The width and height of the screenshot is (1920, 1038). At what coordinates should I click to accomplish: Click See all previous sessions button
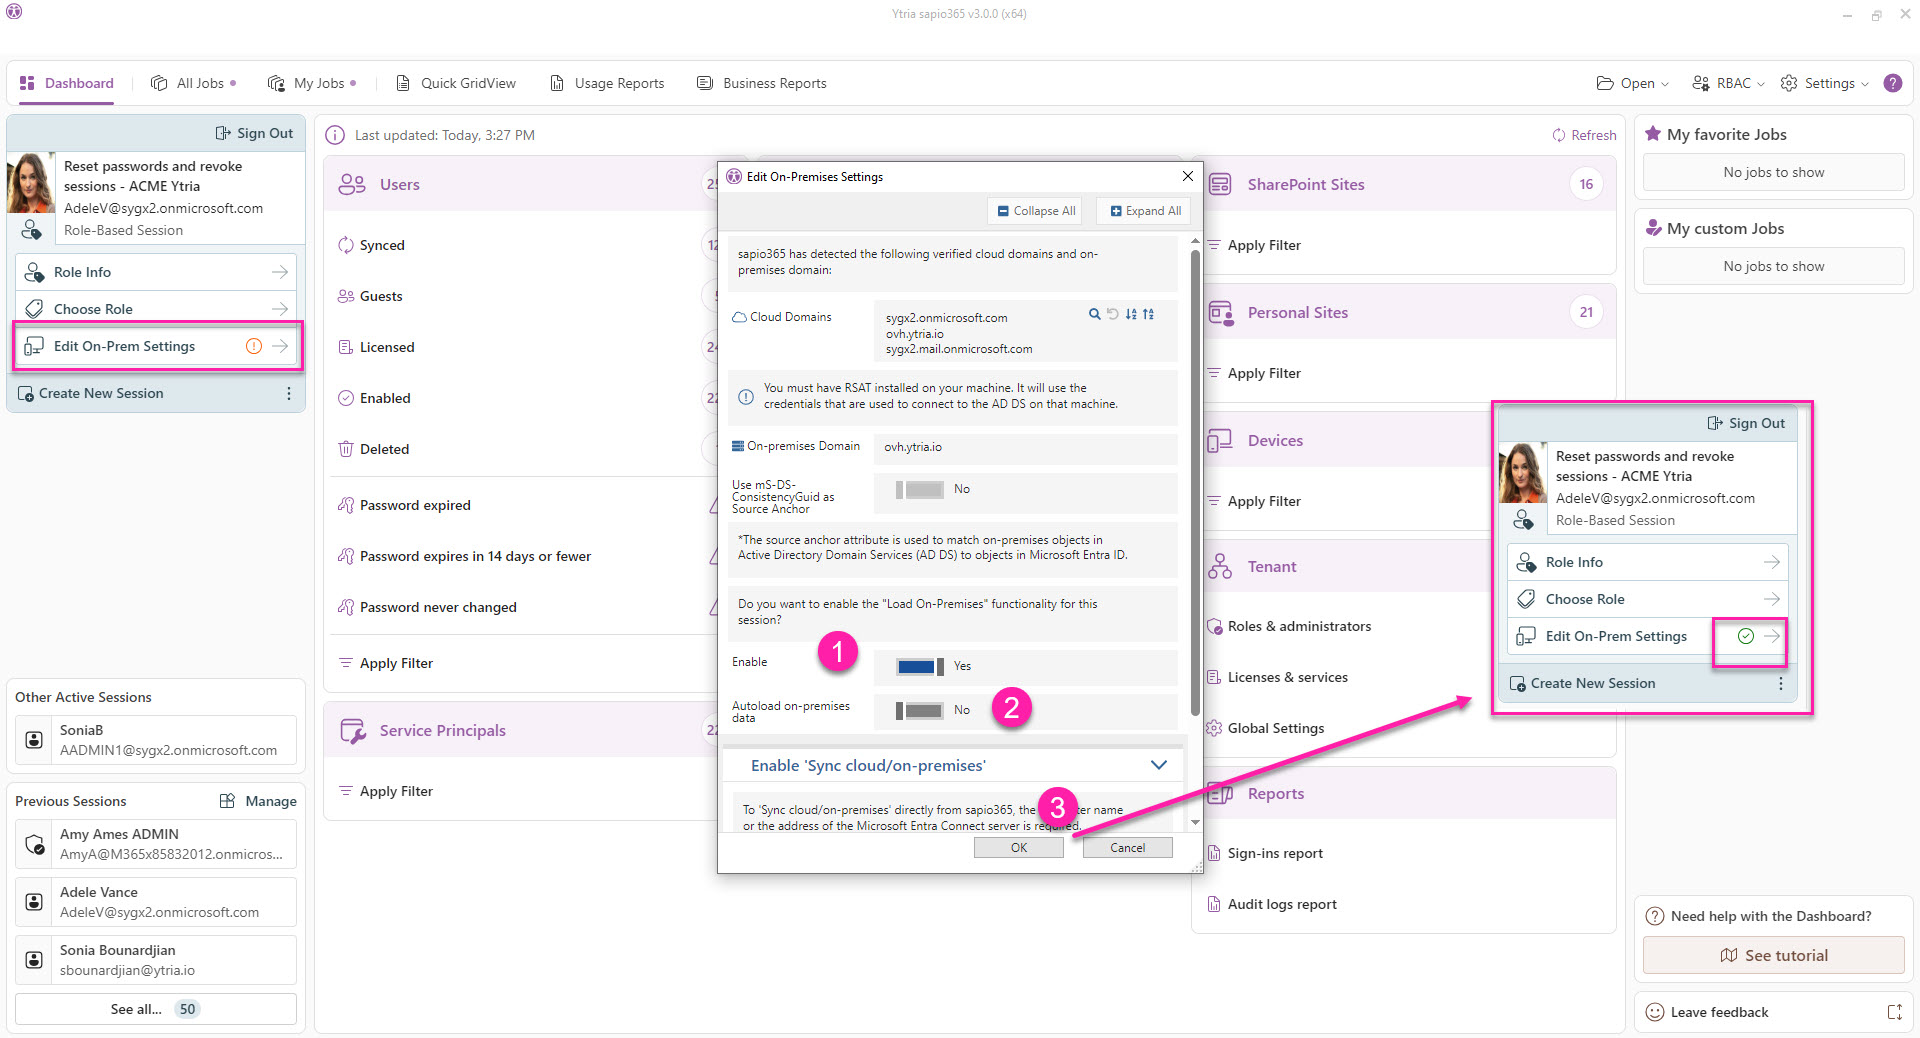pyautogui.click(x=155, y=1009)
